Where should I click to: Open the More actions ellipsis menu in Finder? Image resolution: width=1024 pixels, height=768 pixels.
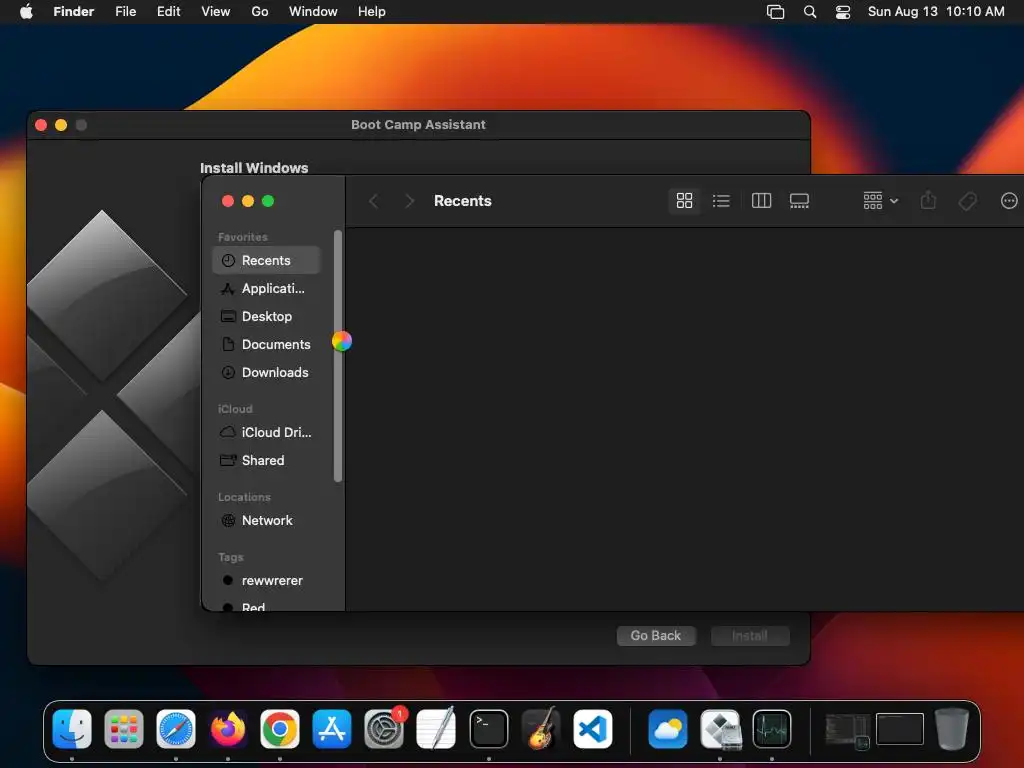[1008, 200]
